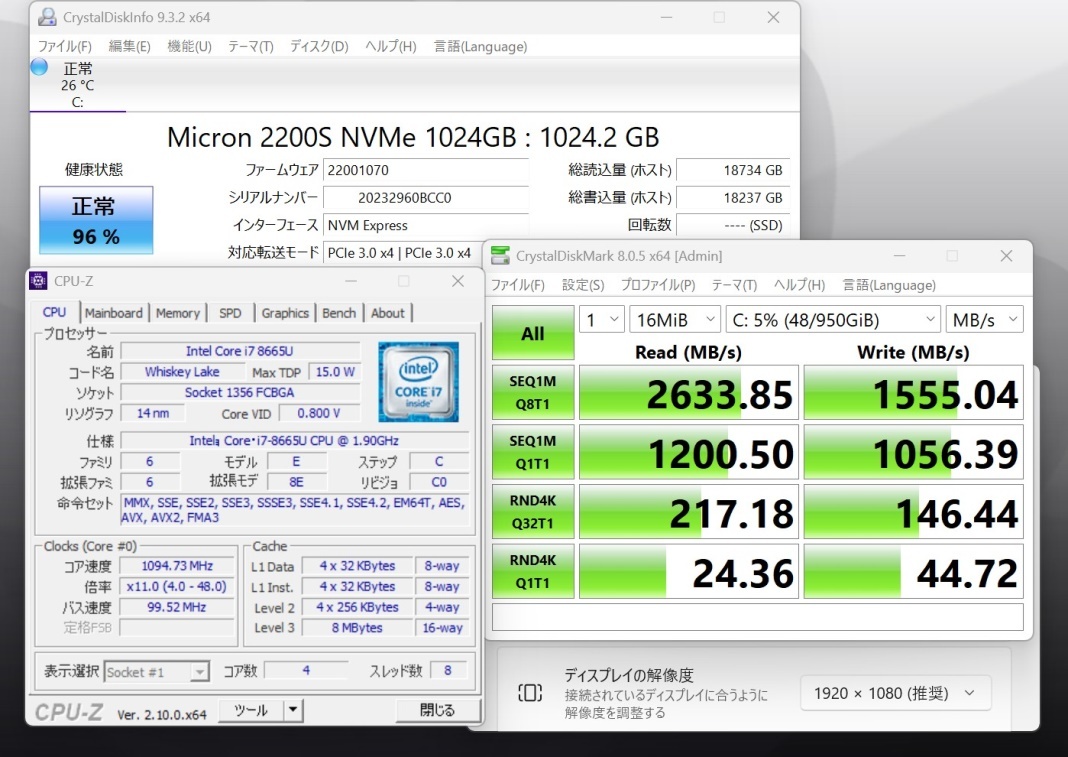The height and width of the screenshot is (757, 1068).
Task: Click the CPU-Z app icon in title bar
Action: [38, 281]
